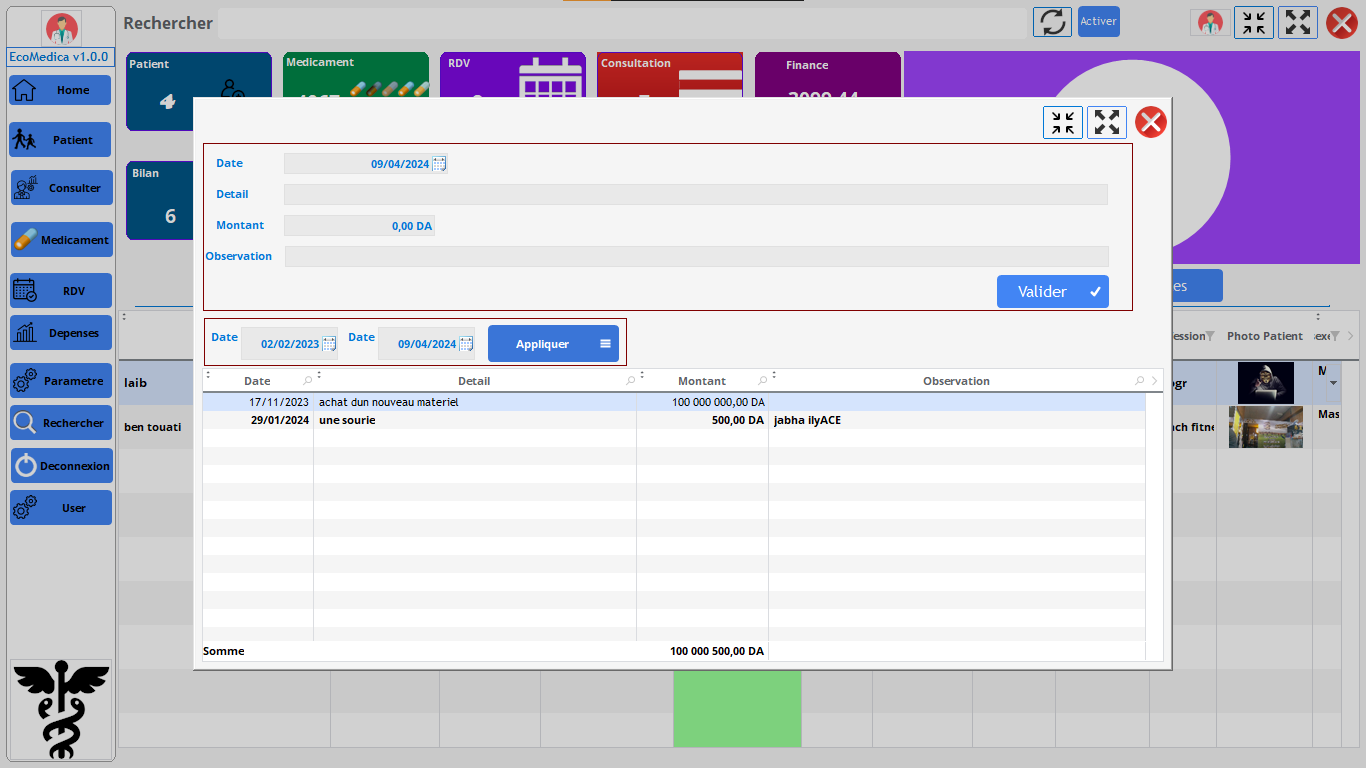Click the doctor avatar icon at top right
Viewport: 1366px width, 768px height.
coord(1209,22)
